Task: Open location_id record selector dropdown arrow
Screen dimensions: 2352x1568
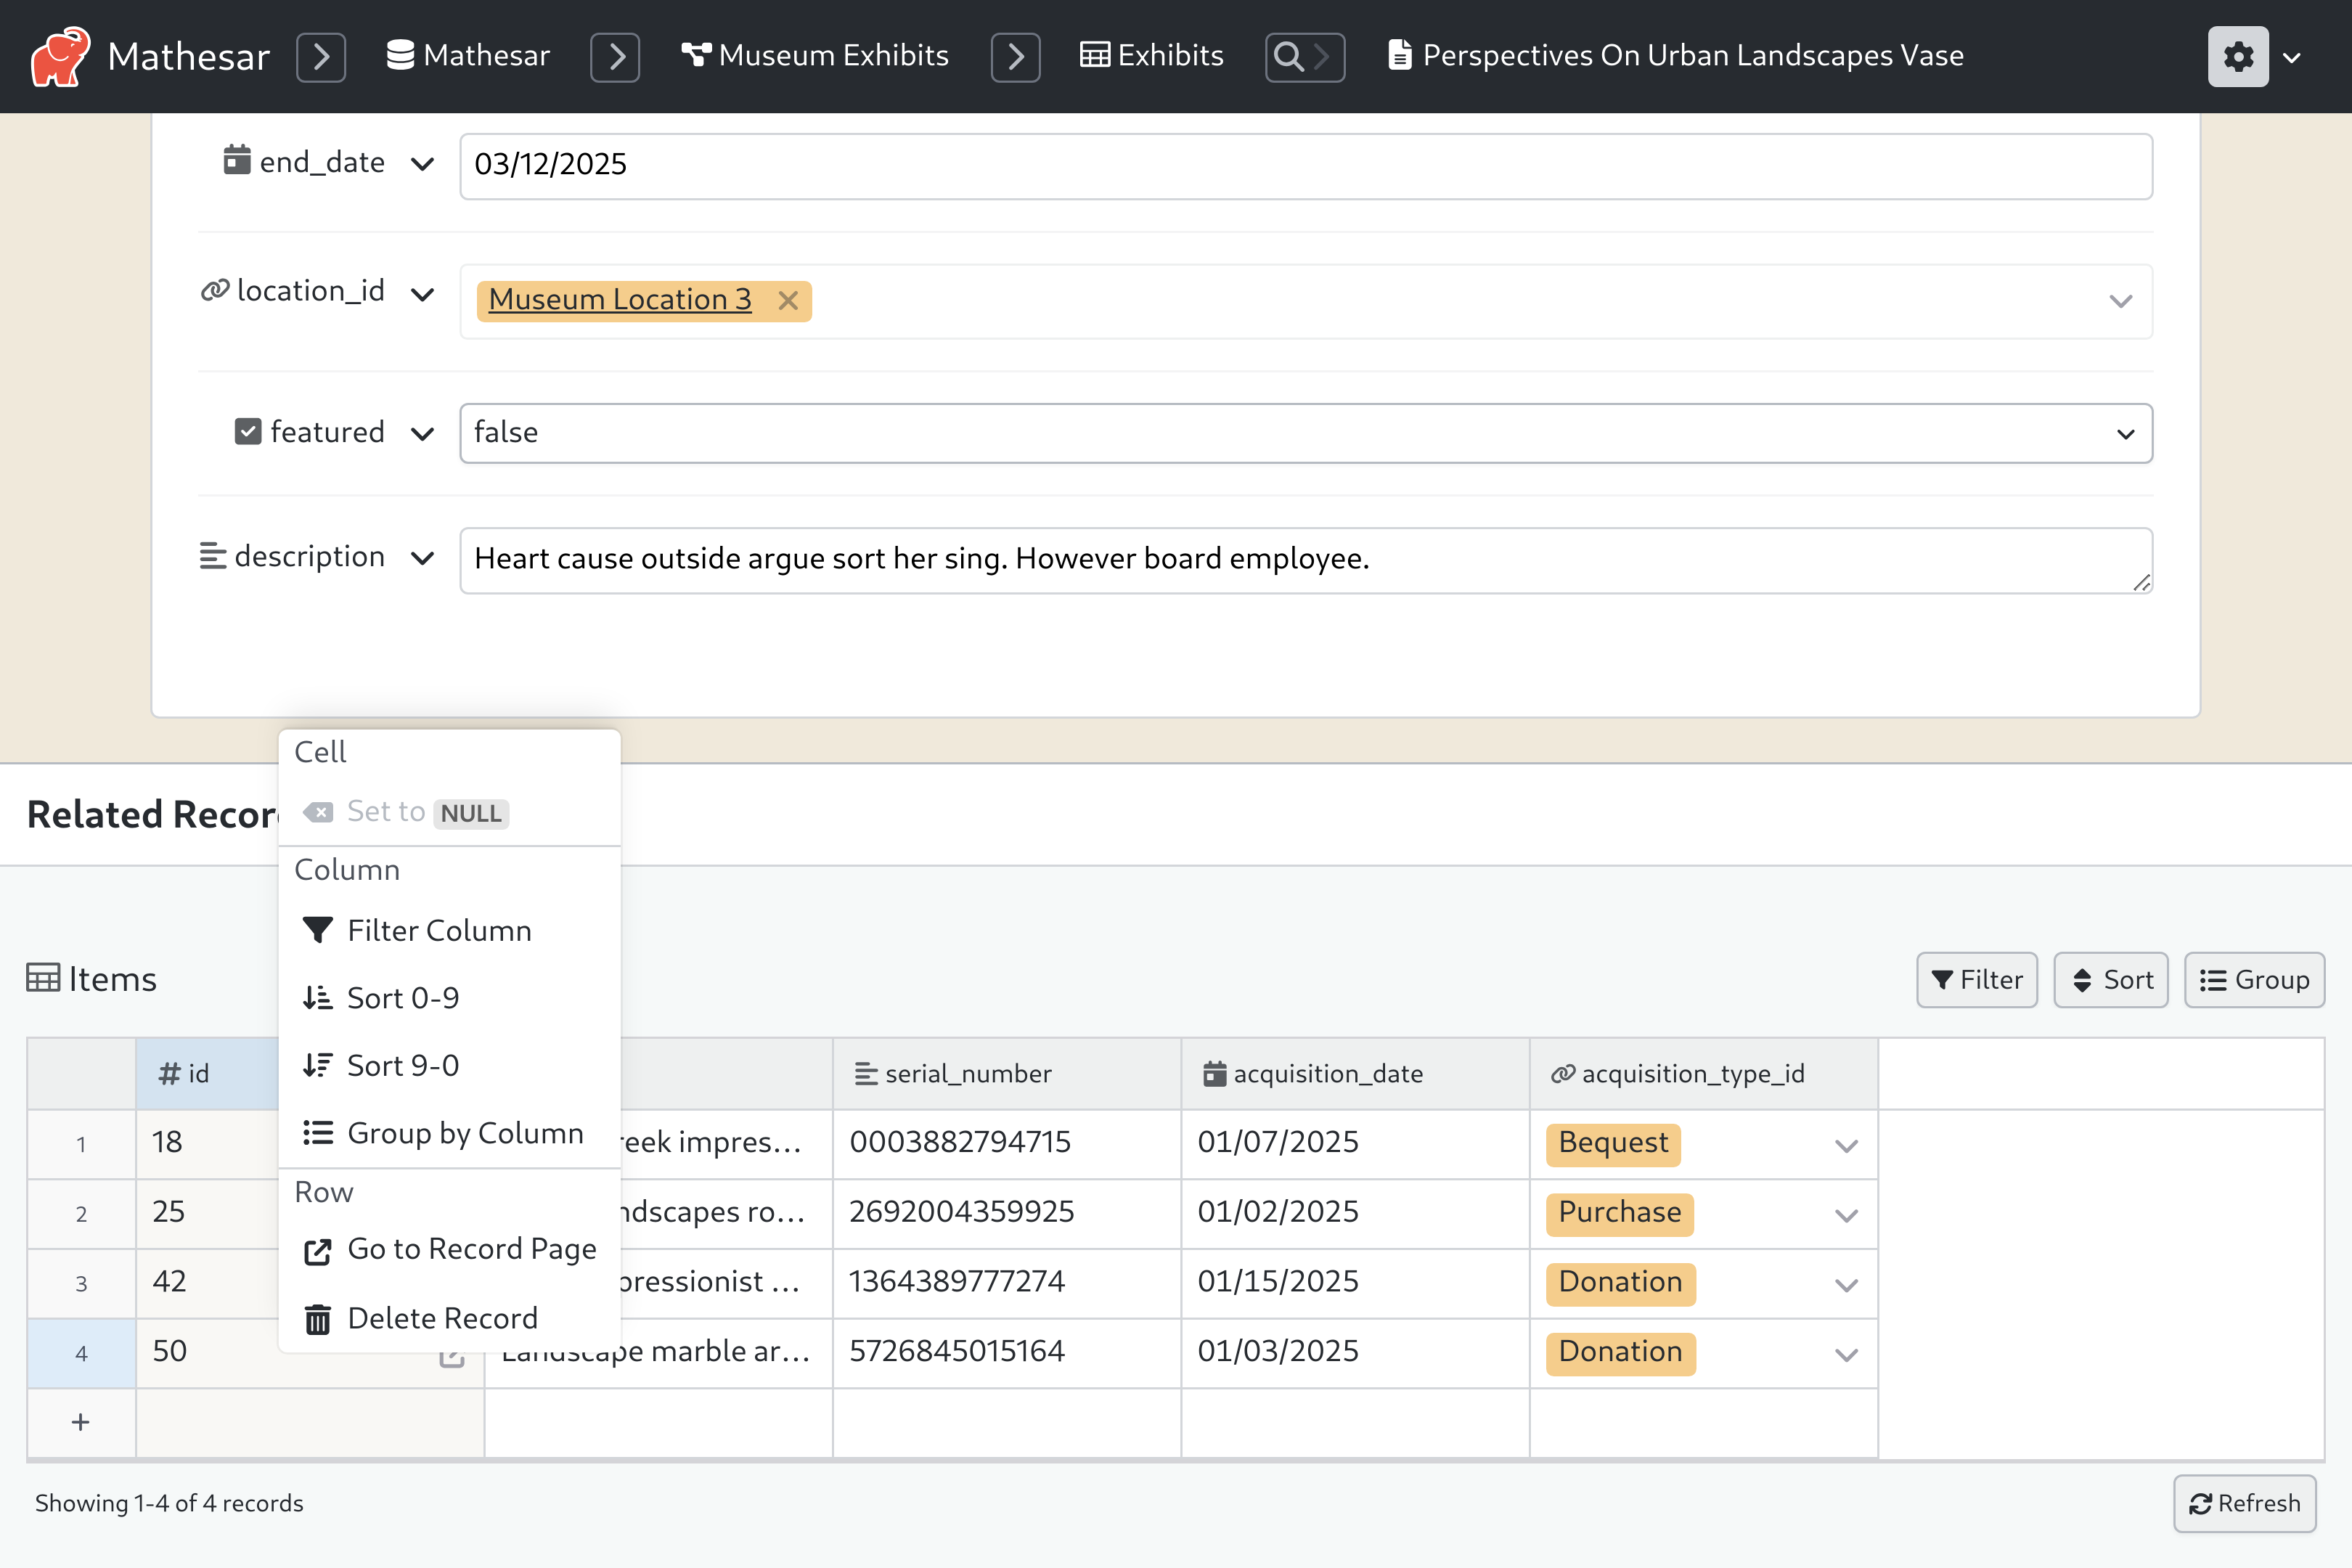Action: click(2121, 301)
